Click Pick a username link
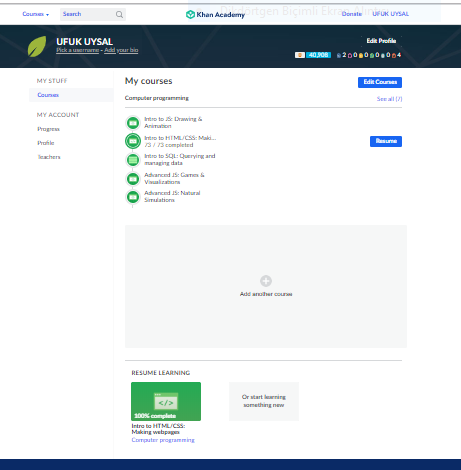Image resolution: width=461 pixels, height=470 pixels. tap(78, 50)
